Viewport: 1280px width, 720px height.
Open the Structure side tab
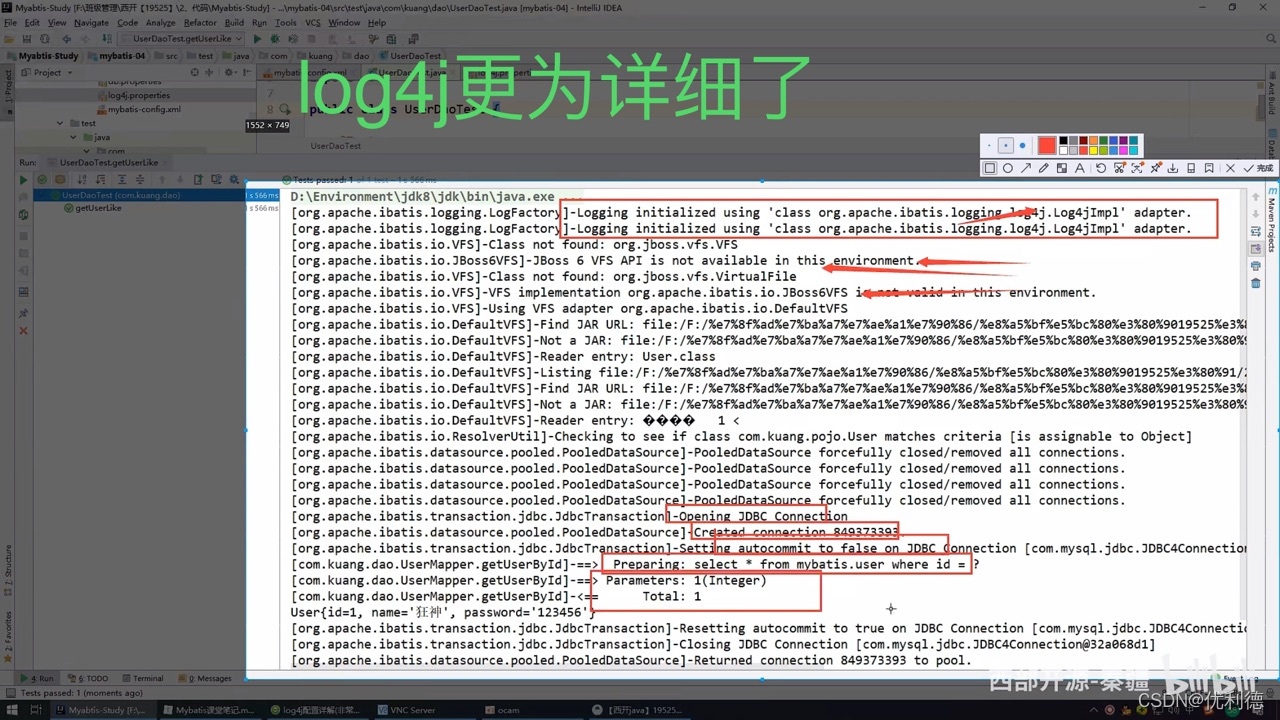pos(7,568)
